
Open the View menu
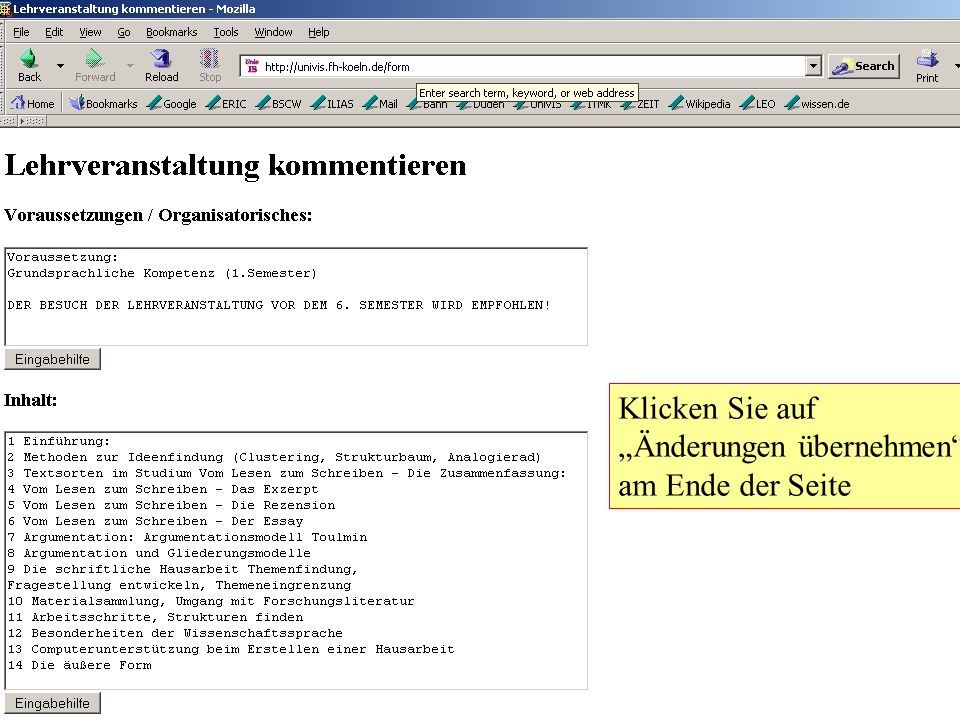90,32
